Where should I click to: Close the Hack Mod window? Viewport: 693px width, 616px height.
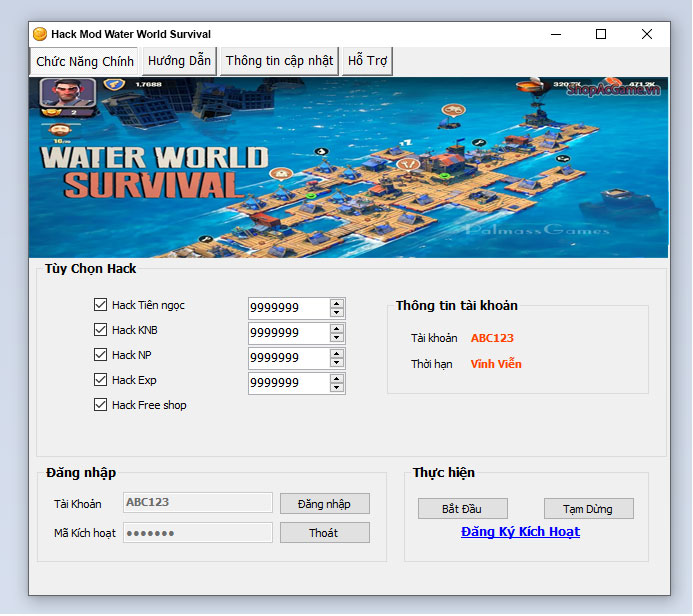[647, 34]
